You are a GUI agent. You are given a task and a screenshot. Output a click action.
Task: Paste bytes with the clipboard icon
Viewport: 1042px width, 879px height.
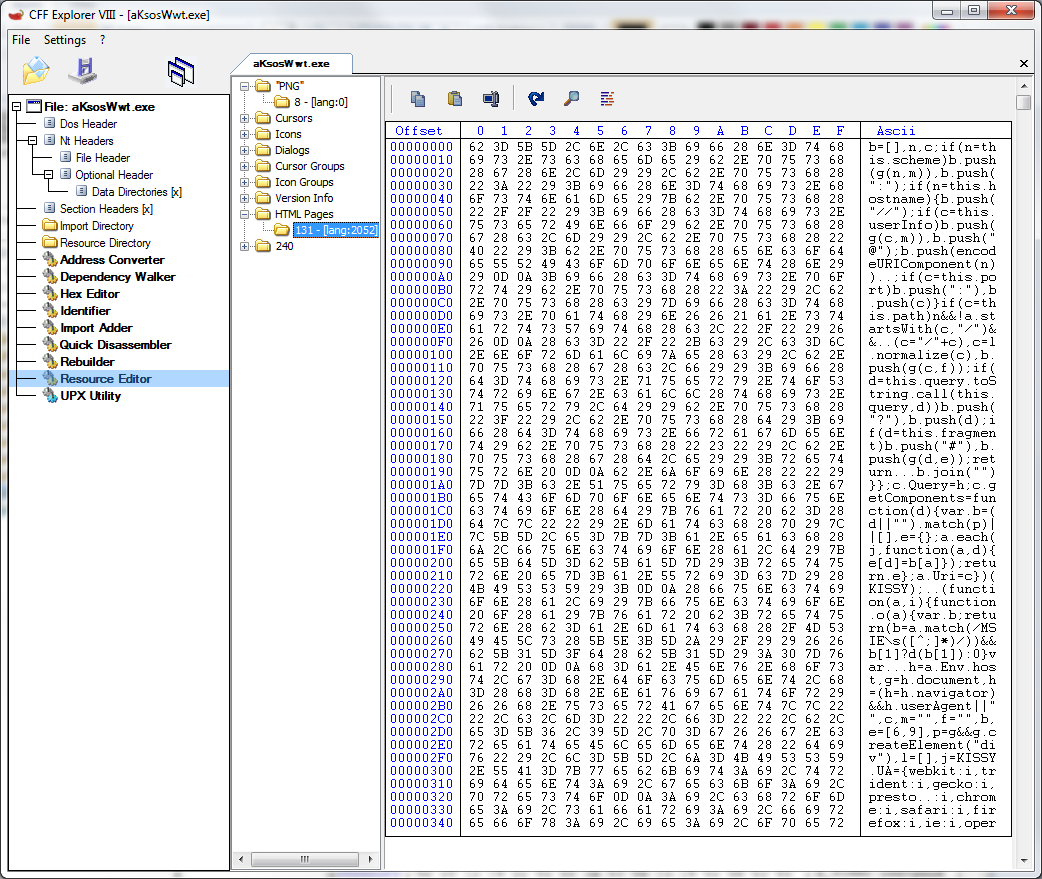coord(455,99)
